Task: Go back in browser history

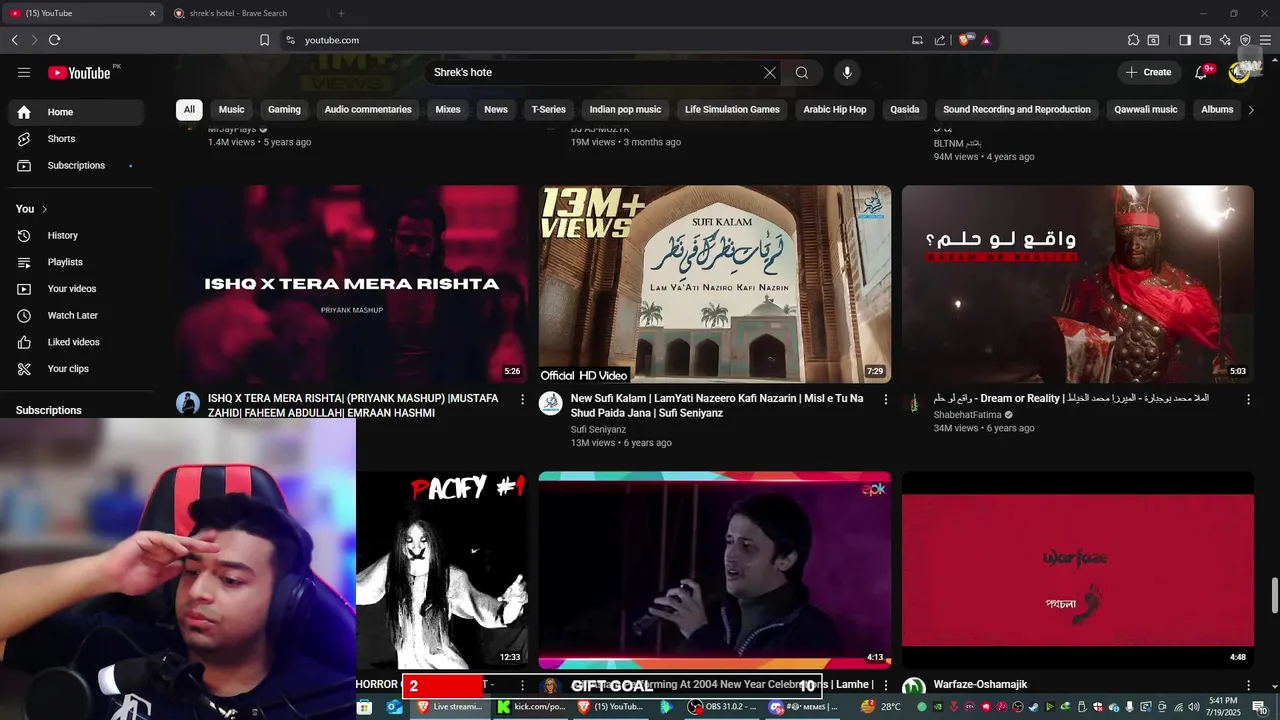Action: (14, 40)
